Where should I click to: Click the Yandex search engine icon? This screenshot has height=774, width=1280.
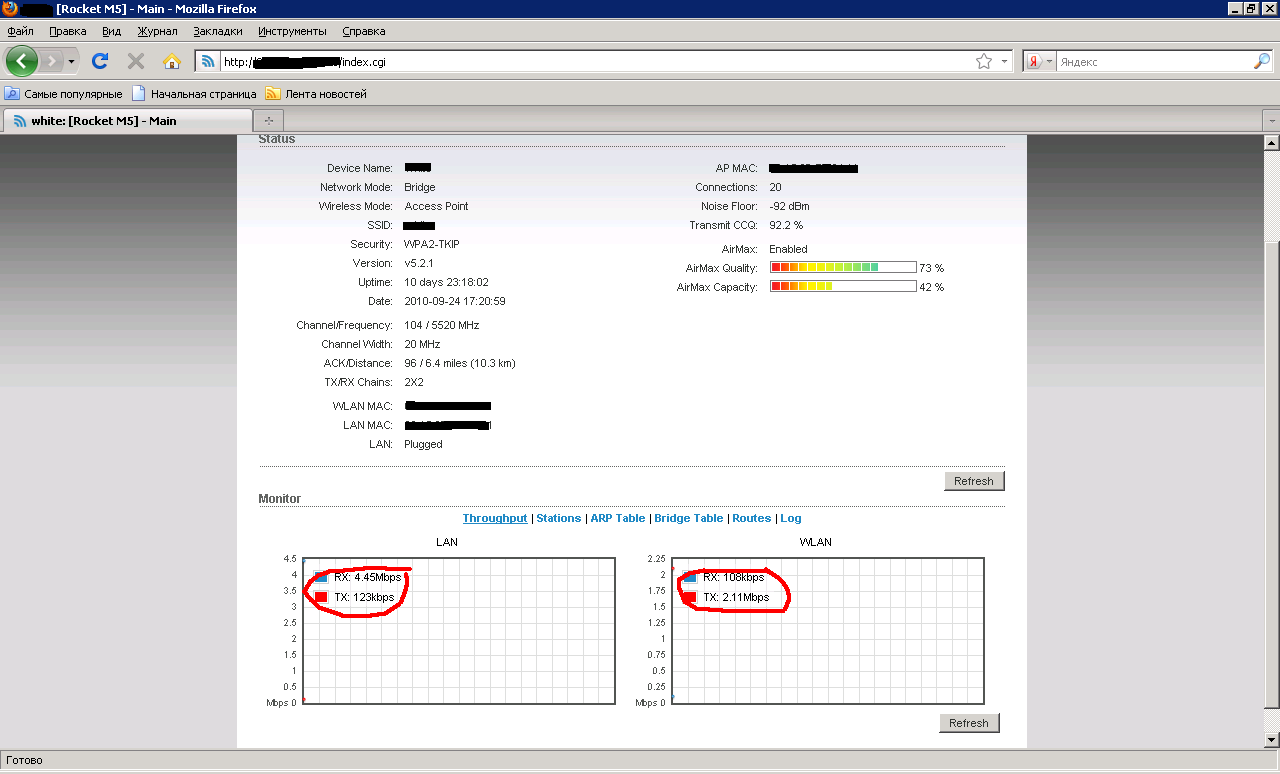[1035, 62]
